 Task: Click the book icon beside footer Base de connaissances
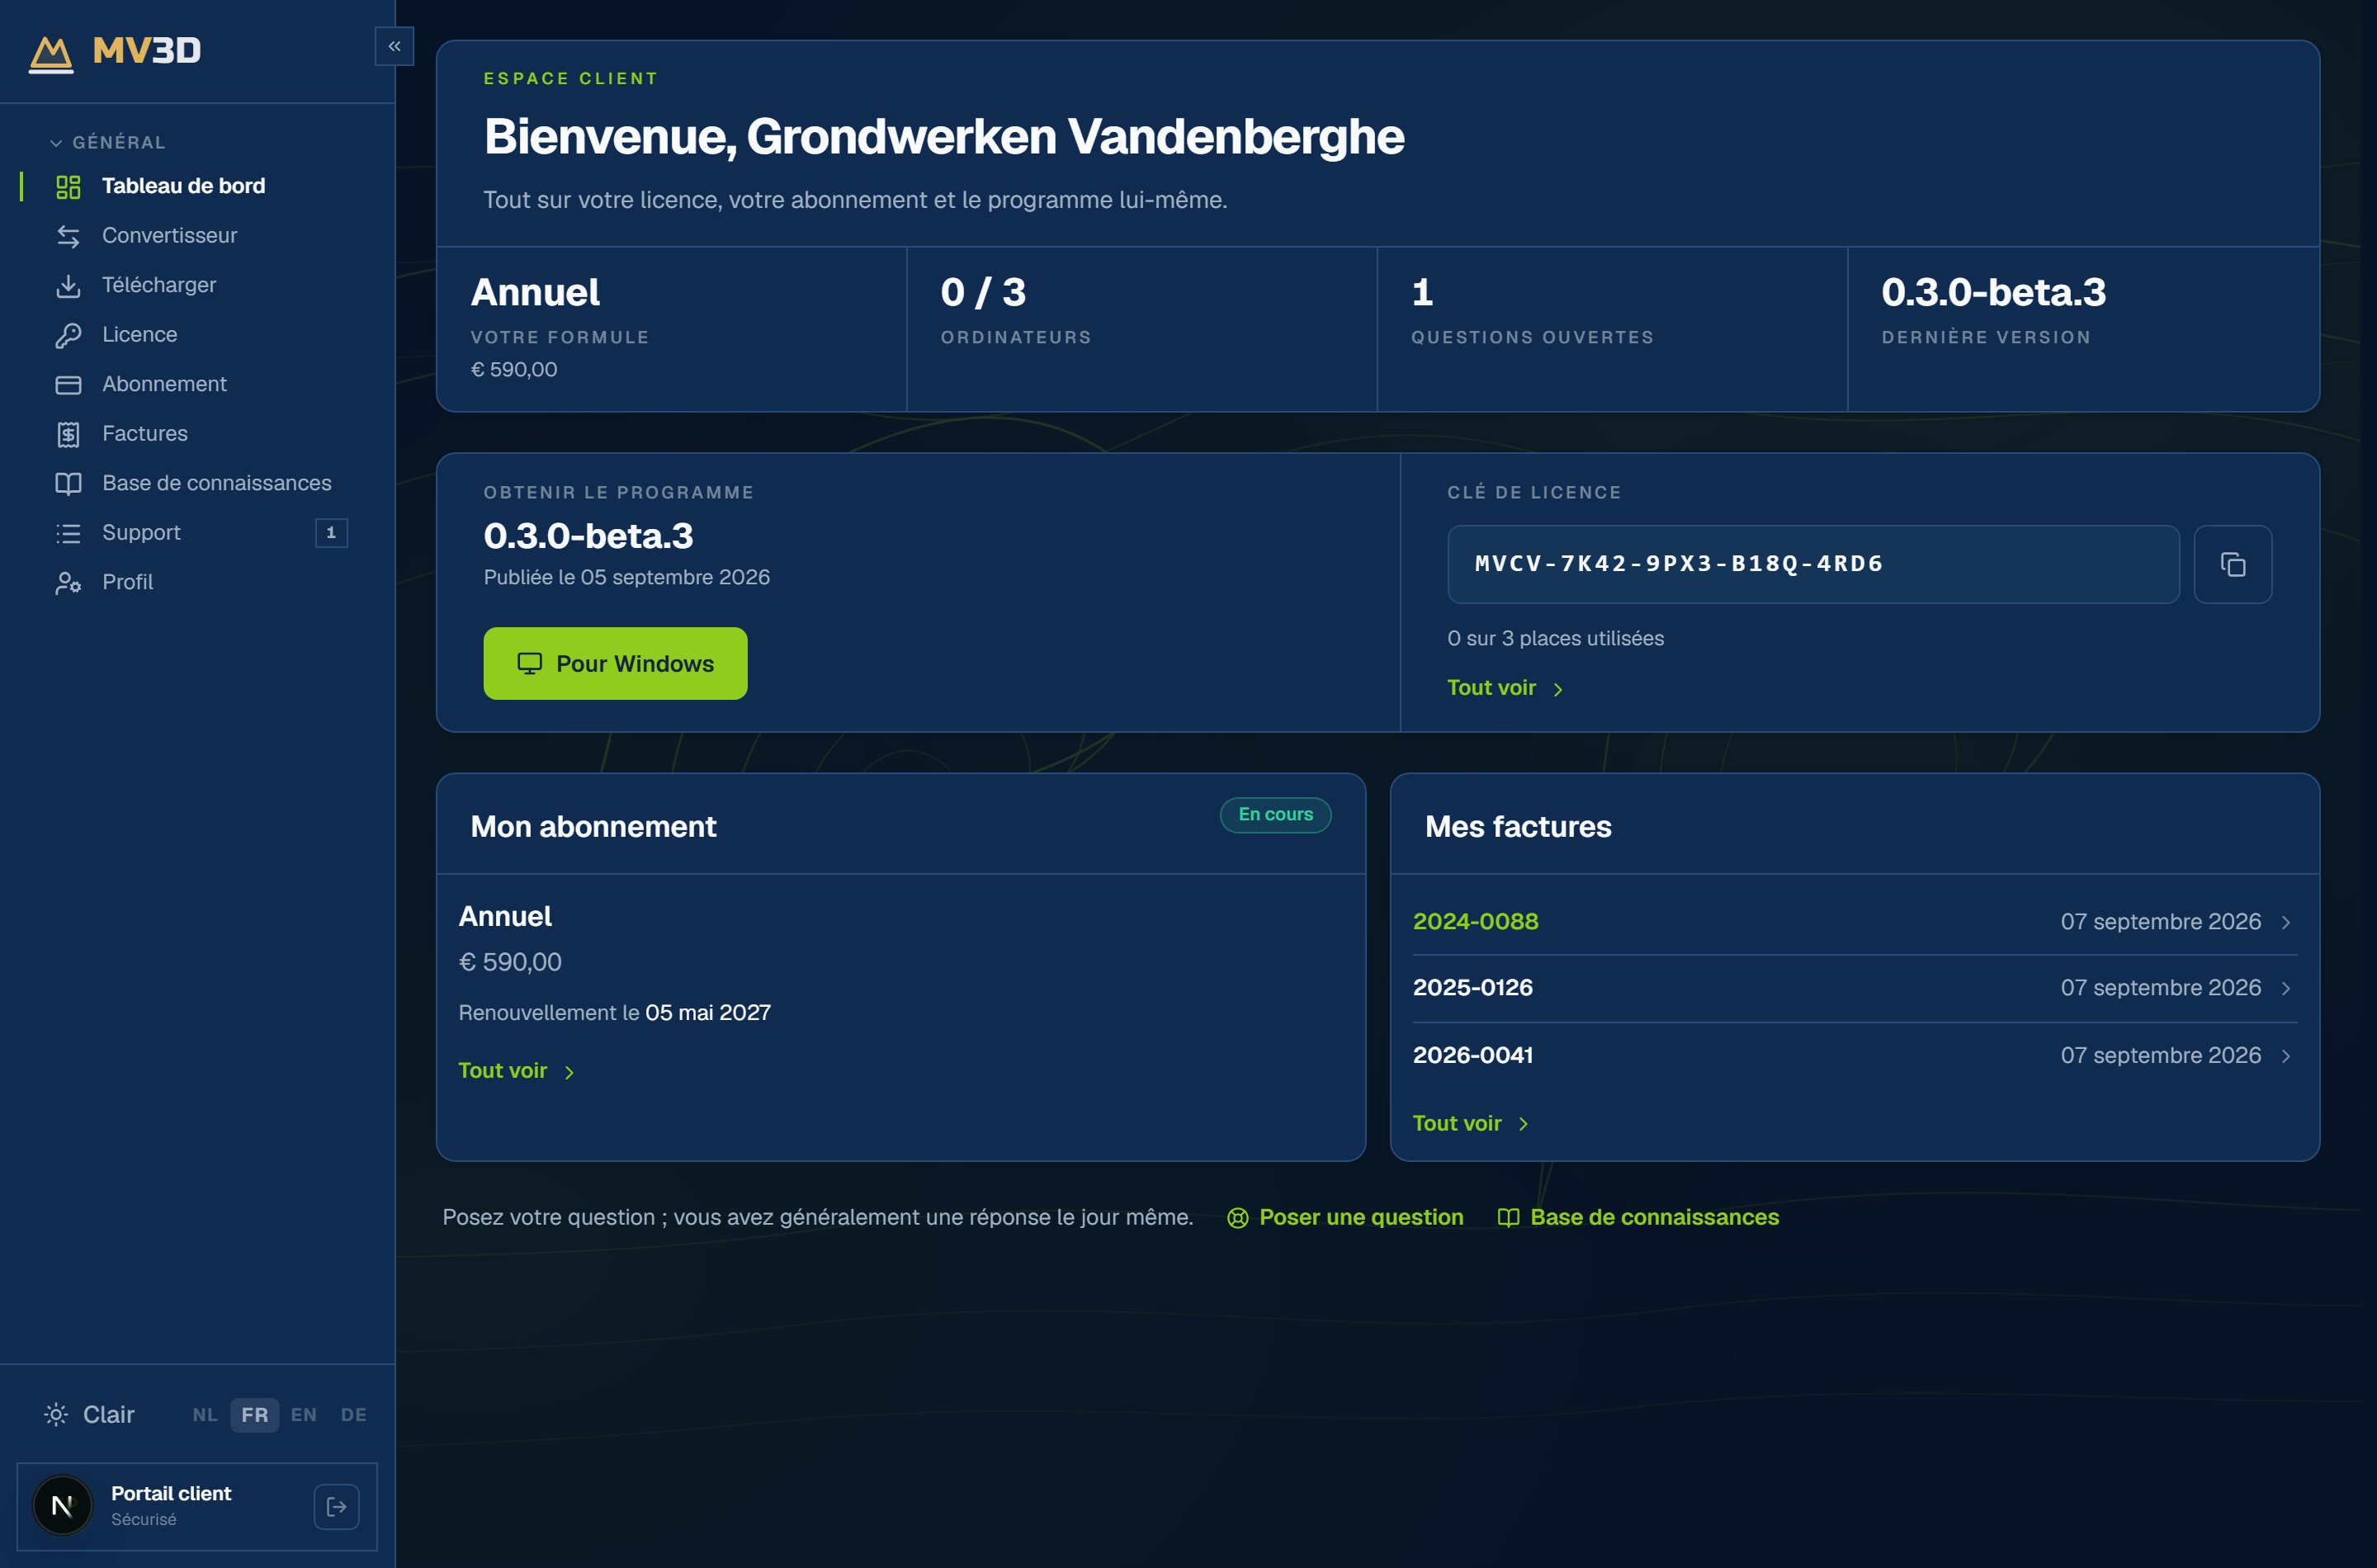coord(1508,1218)
